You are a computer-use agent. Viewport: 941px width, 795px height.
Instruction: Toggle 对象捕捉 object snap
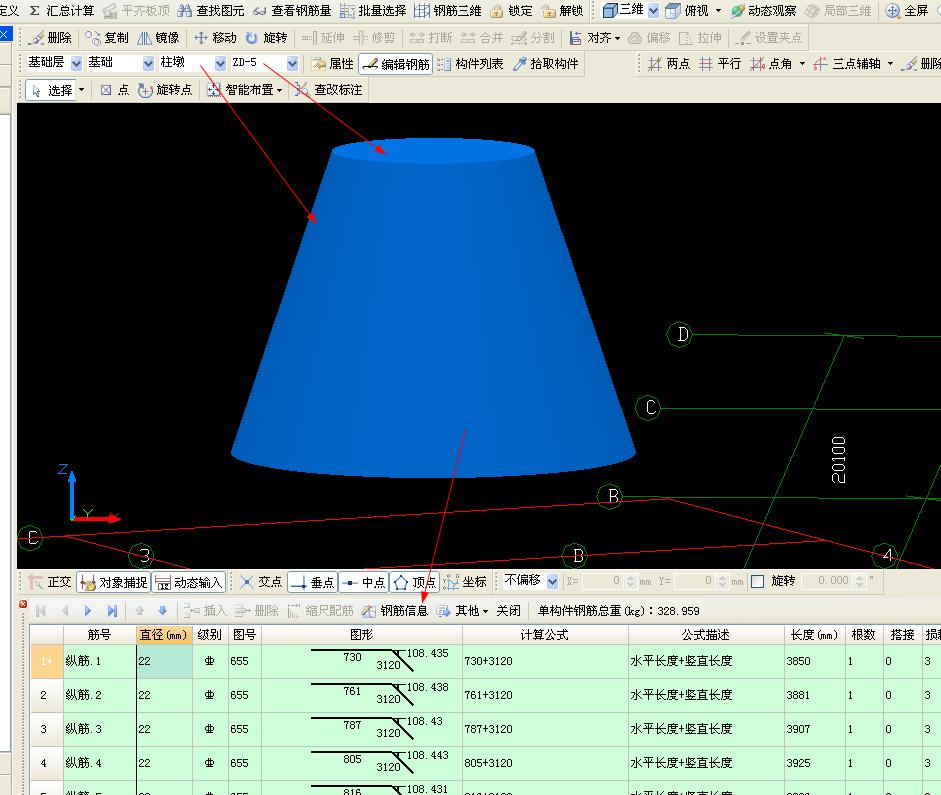[113, 582]
